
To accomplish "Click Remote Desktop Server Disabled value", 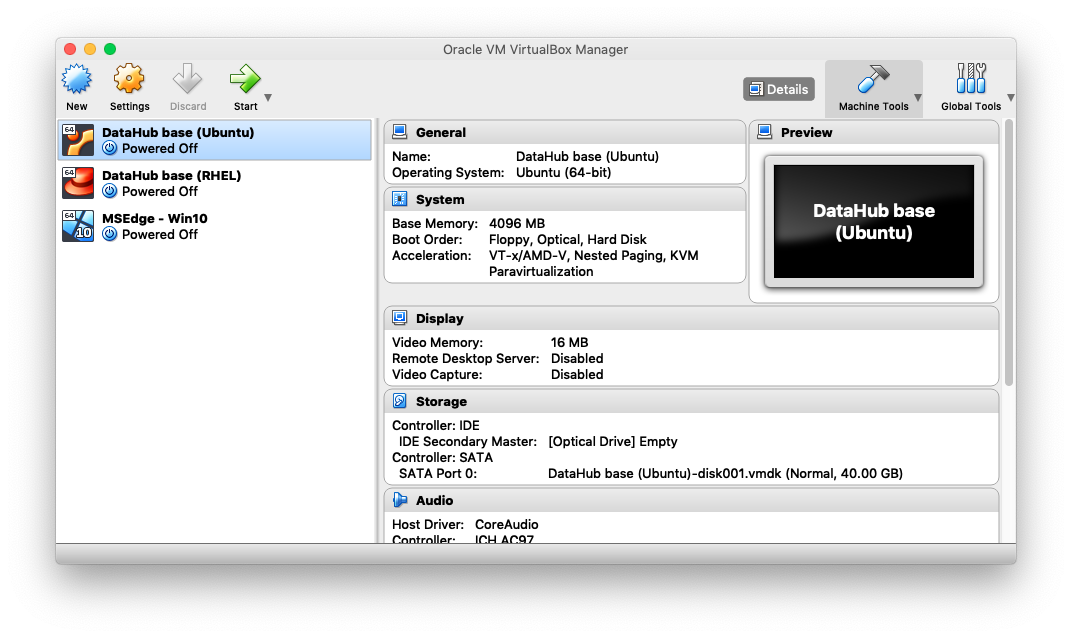I will [x=577, y=358].
